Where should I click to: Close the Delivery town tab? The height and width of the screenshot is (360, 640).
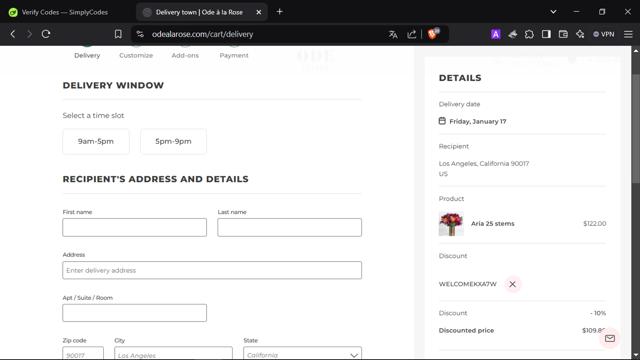click(259, 12)
